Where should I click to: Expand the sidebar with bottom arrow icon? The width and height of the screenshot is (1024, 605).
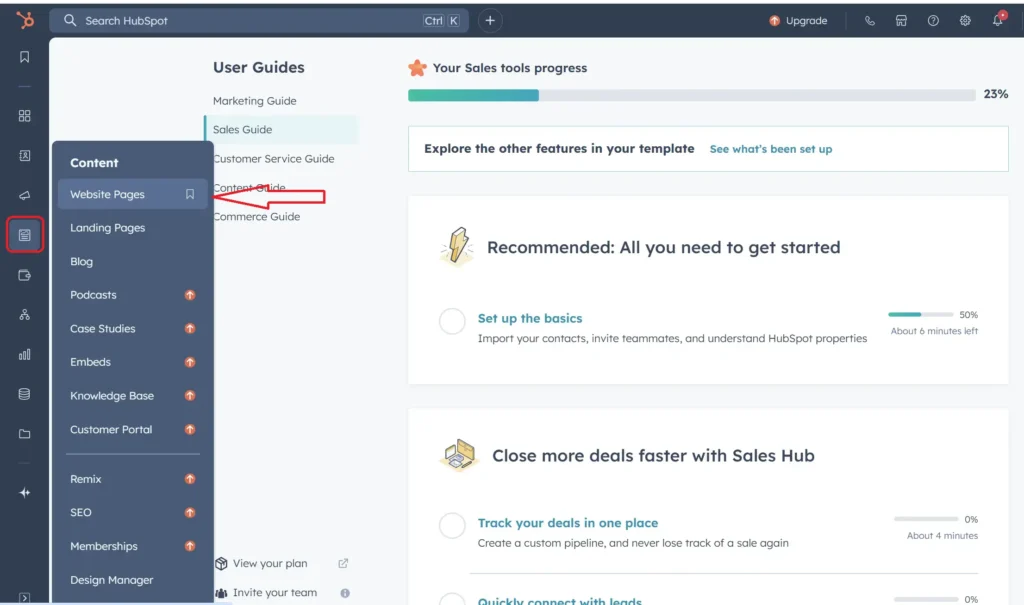click(x=24, y=597)
